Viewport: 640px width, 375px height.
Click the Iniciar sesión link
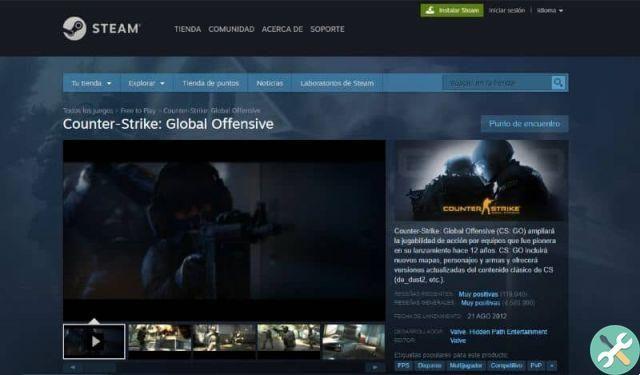pos(507,11)
